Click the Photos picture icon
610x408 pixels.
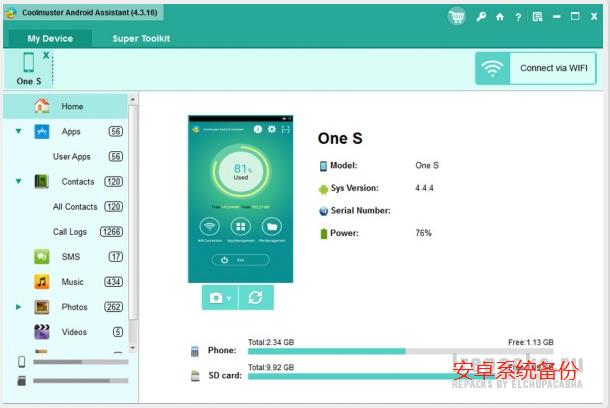[42, 307]
